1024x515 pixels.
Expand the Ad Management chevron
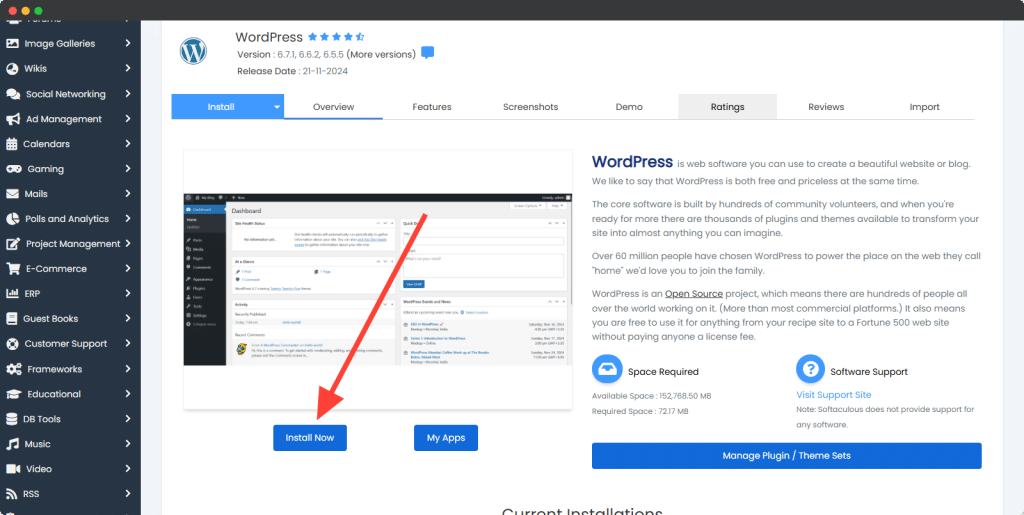[128, 119]
